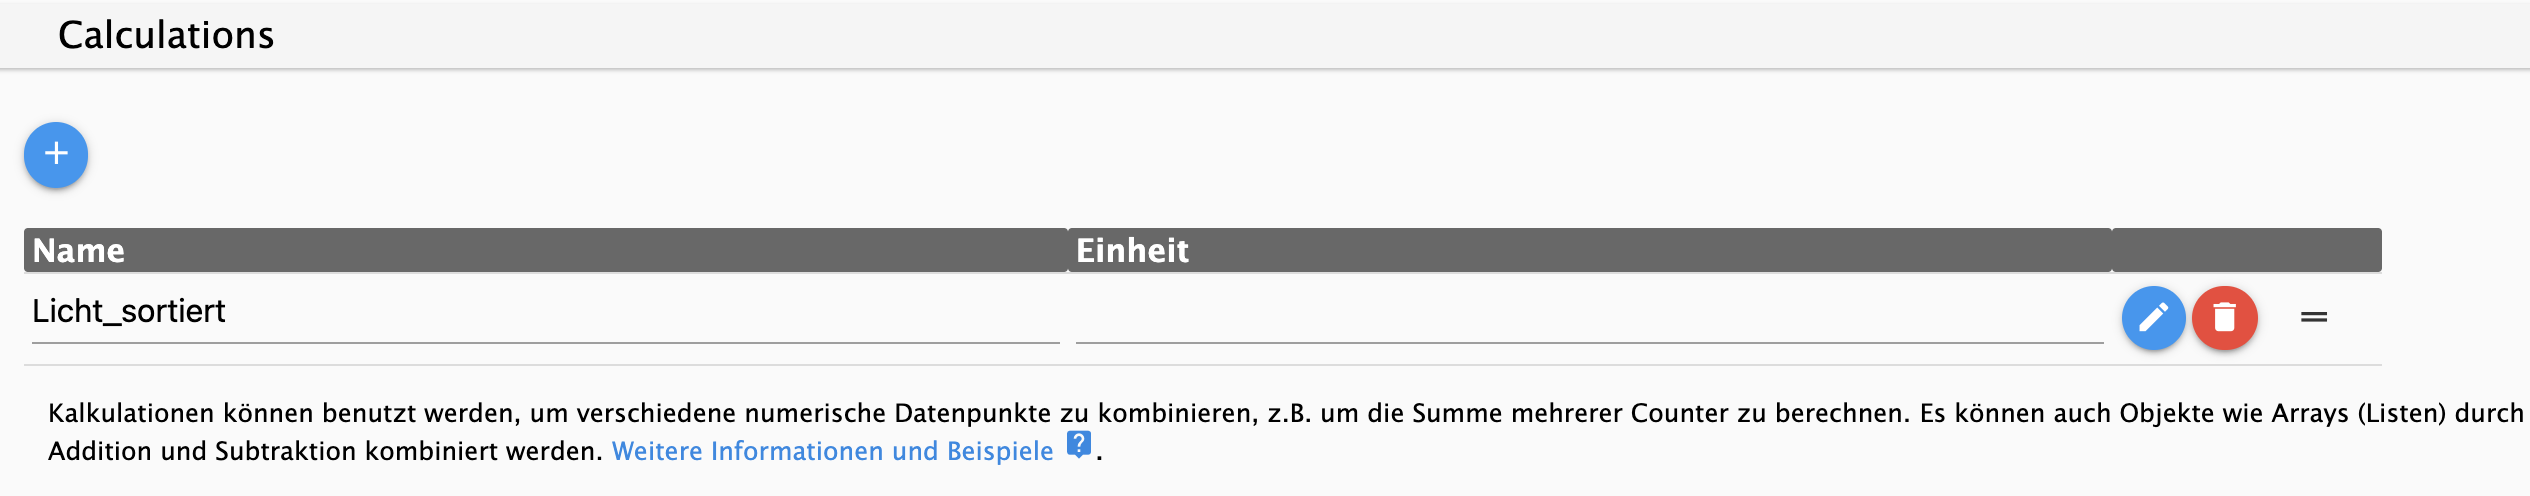Image resolution: width=2530 pixels, height=496 pixels.
Task: Click the blank actions column header
Action: point(2247,250)
